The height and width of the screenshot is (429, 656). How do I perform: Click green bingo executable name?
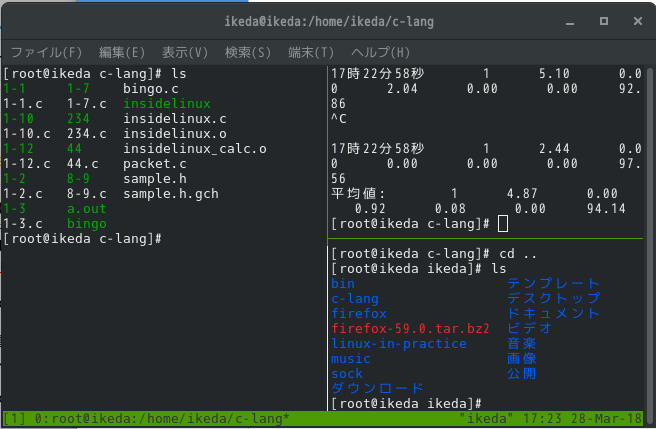pos(87,223)
